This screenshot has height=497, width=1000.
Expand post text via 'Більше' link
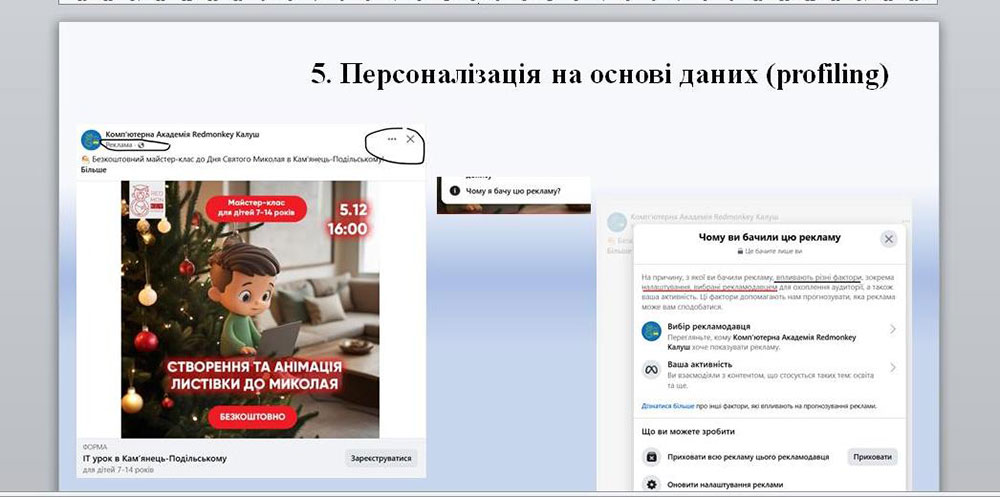[95, 169]
